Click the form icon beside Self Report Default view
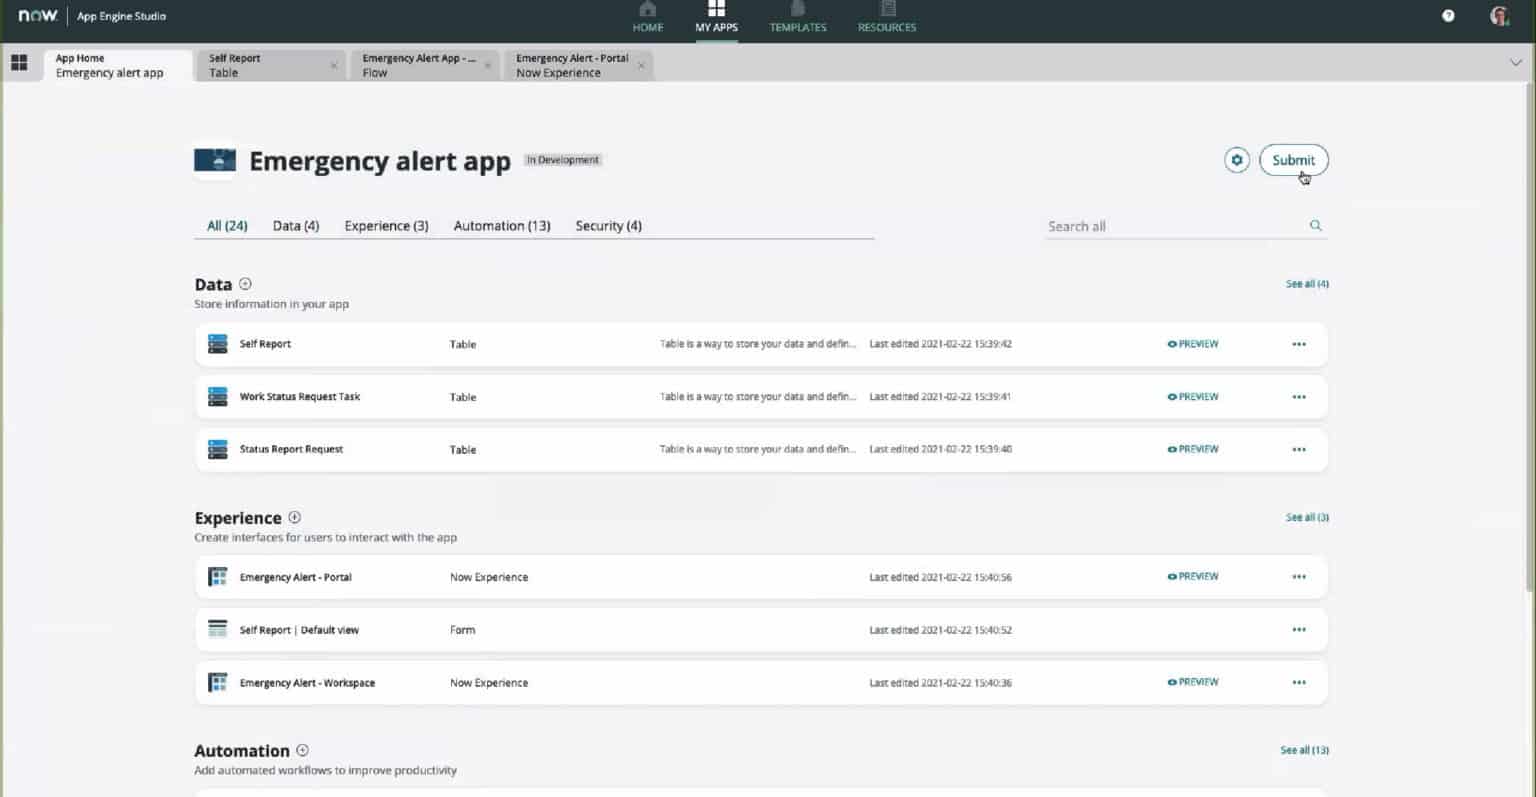Viewport: 1536px width, 797px height. coord(217,629)
